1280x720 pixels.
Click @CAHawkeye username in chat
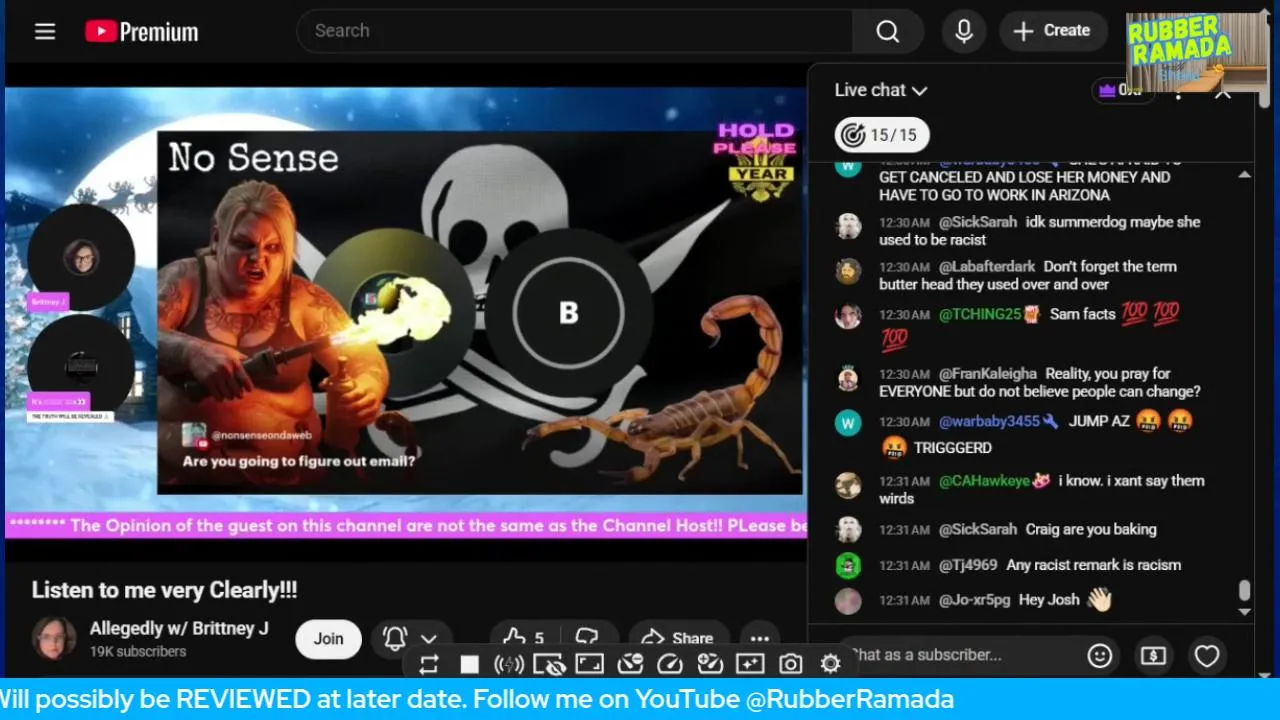[984, 481]
